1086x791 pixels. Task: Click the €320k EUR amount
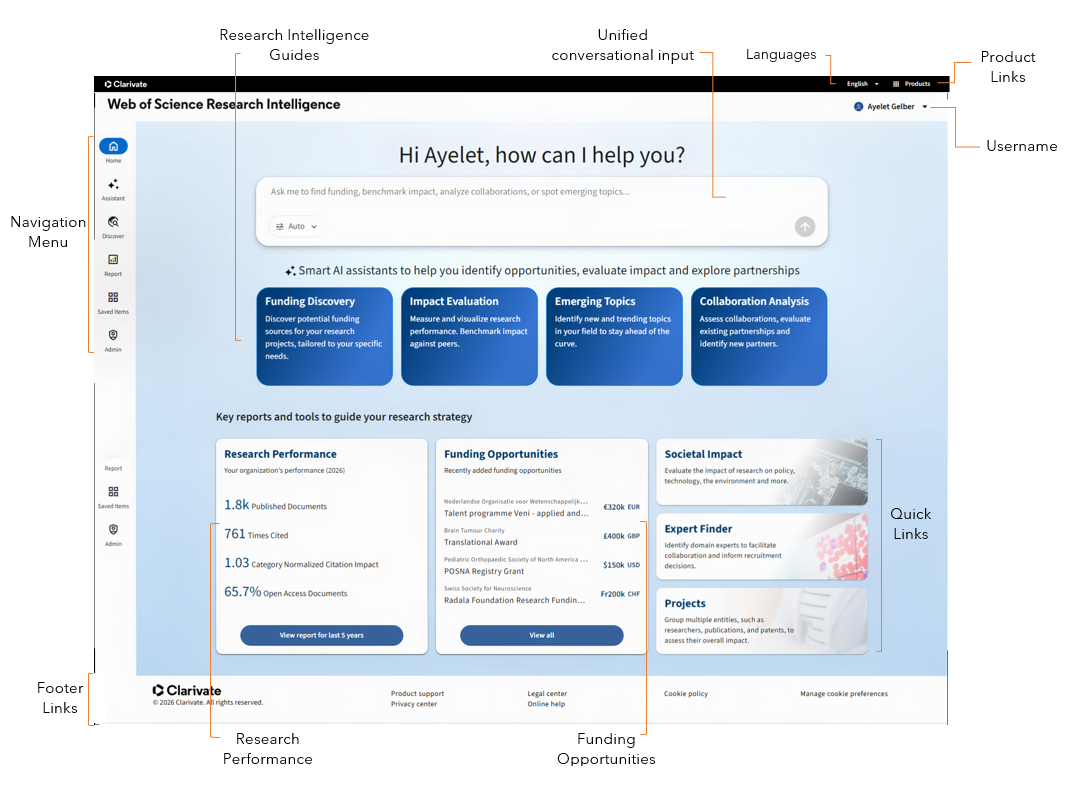621,507
